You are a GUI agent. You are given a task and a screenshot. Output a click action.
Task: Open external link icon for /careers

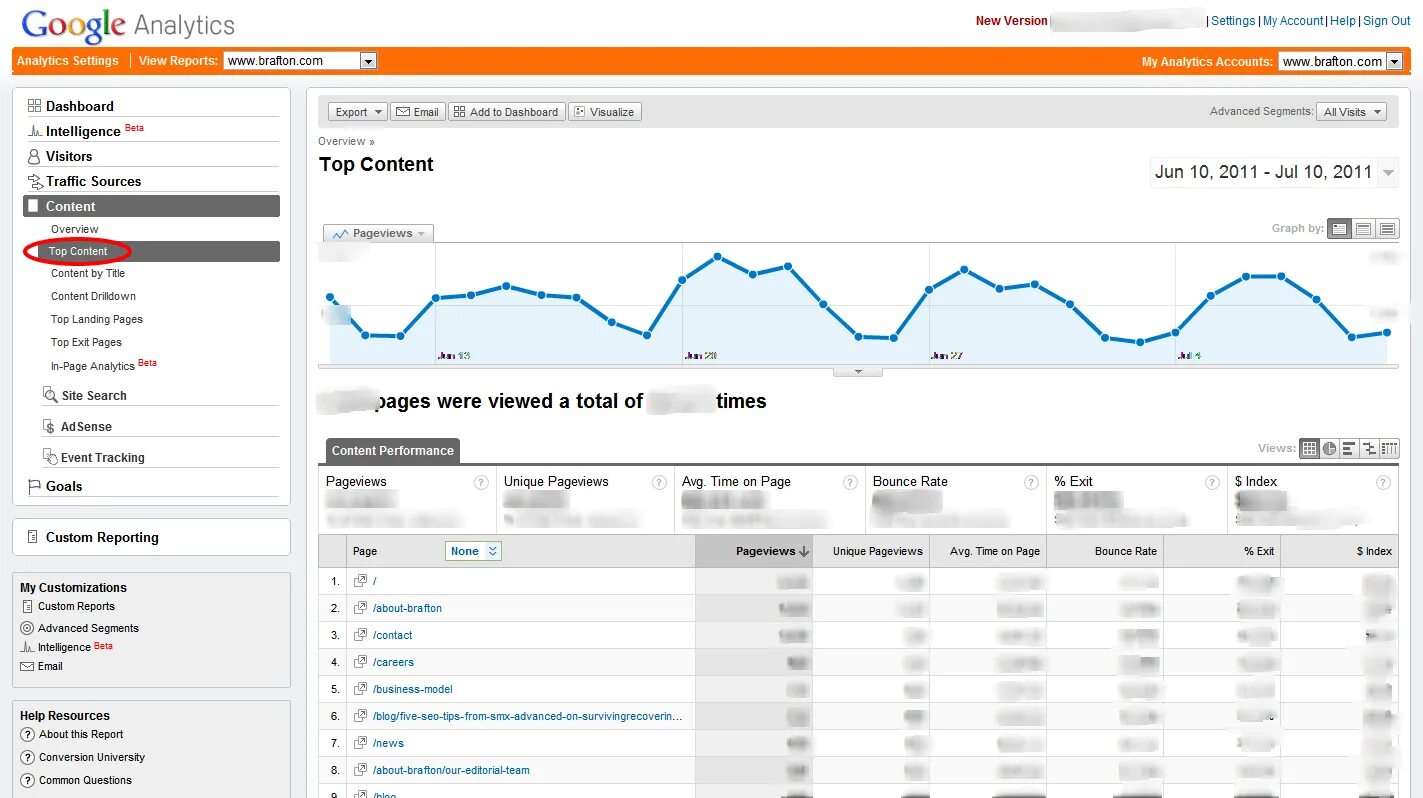pos(361,662)
